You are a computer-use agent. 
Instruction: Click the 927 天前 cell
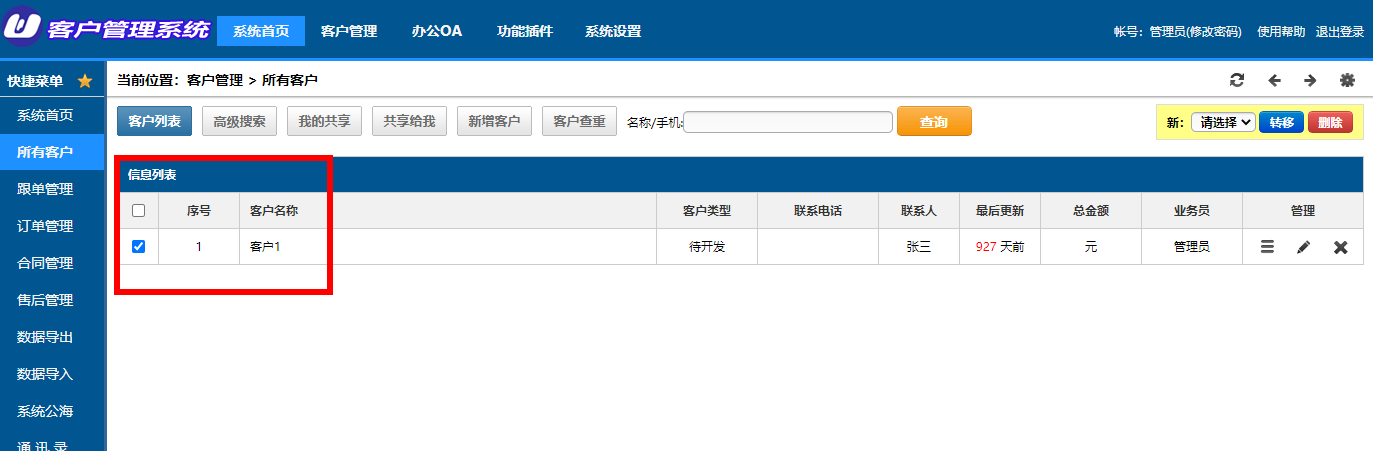[1000, 247]
